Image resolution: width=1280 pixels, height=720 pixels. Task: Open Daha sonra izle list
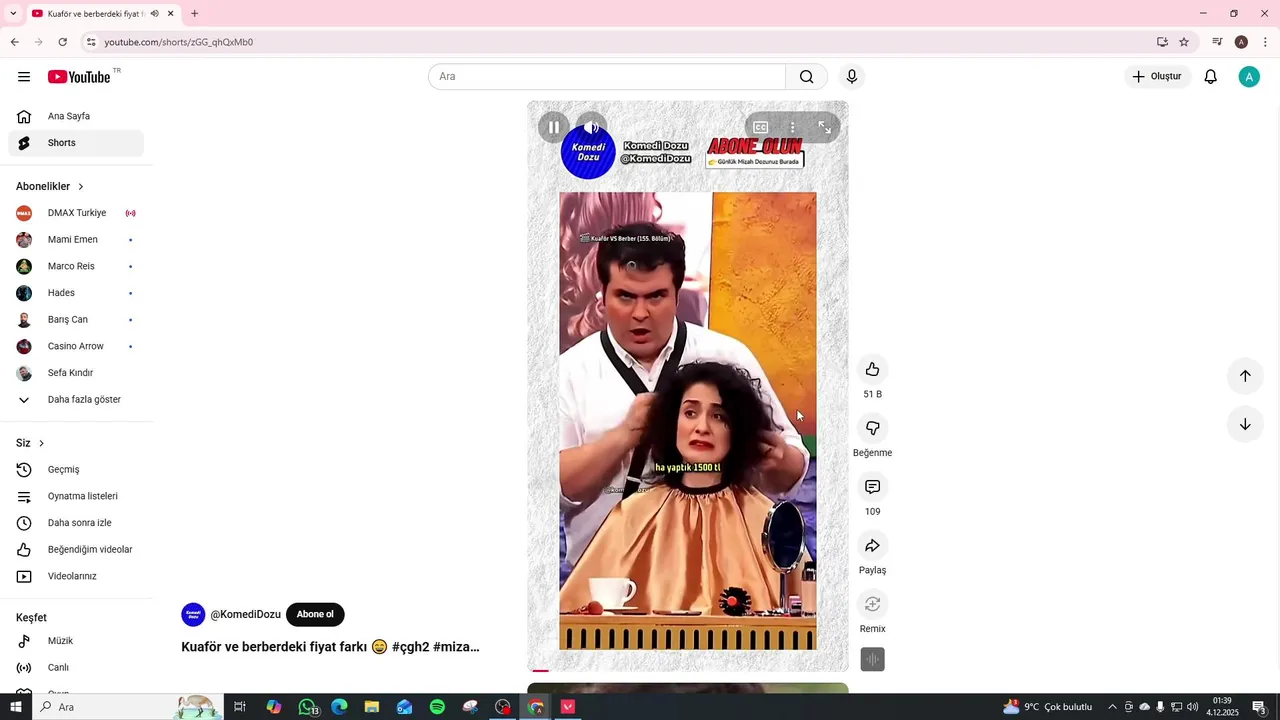tap(76, 523)
